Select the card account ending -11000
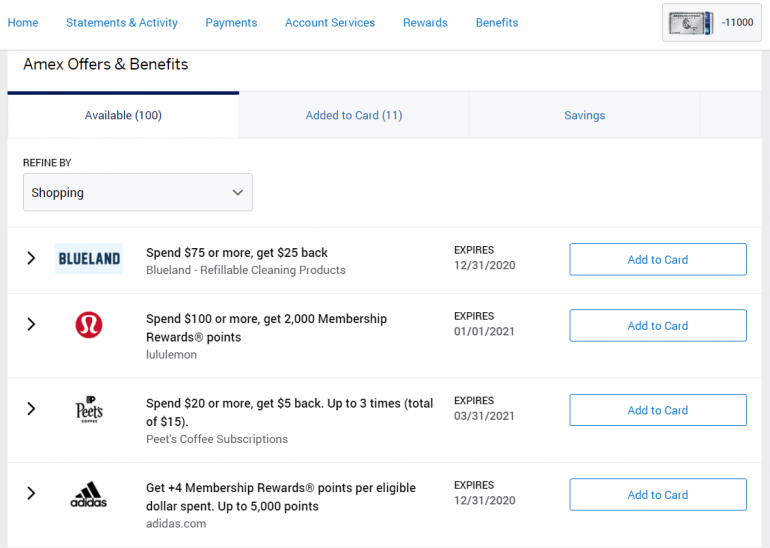 click(x=711, y=22)
